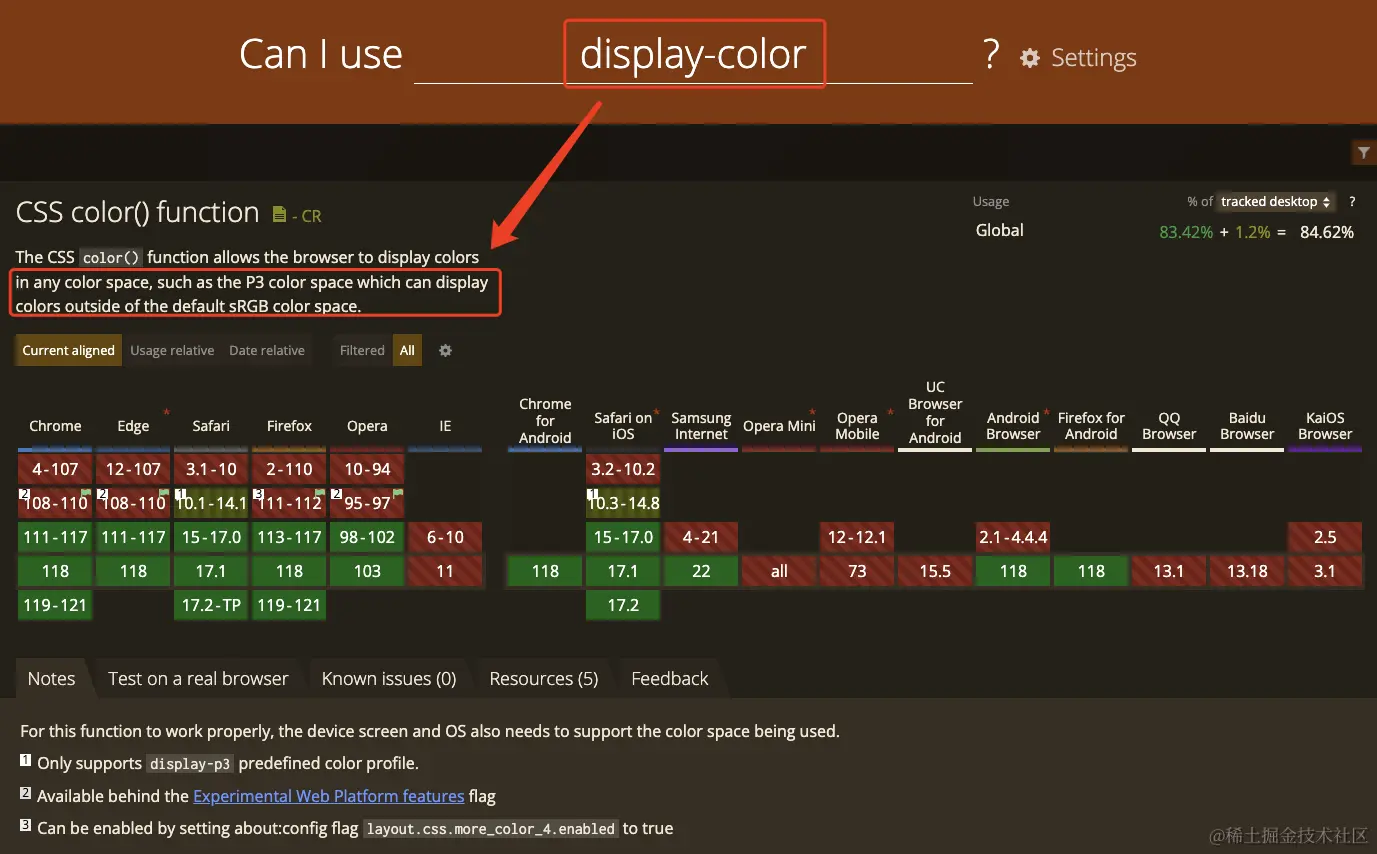Open table settings gear next to All
The width and height of the screenshot is (1377, 854).
[446, 350]
